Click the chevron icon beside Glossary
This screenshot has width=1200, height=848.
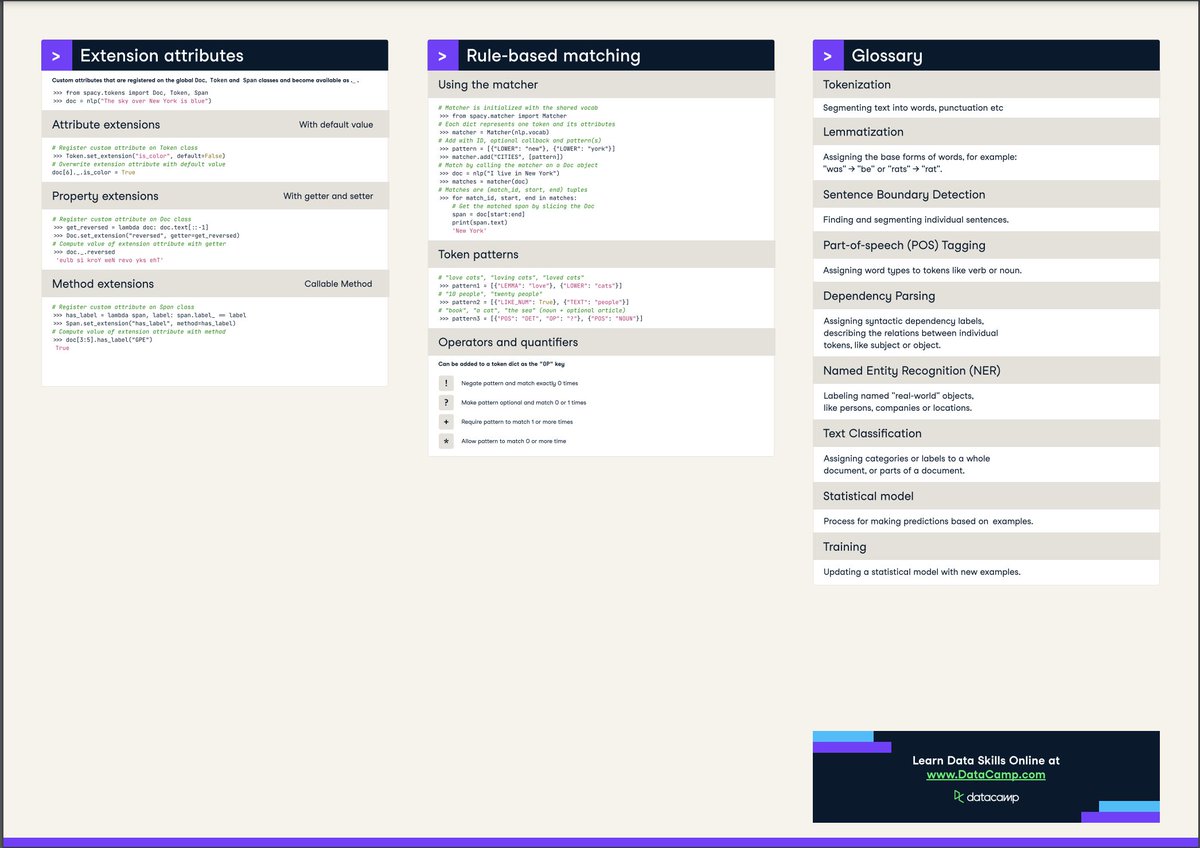pos(827,55)
